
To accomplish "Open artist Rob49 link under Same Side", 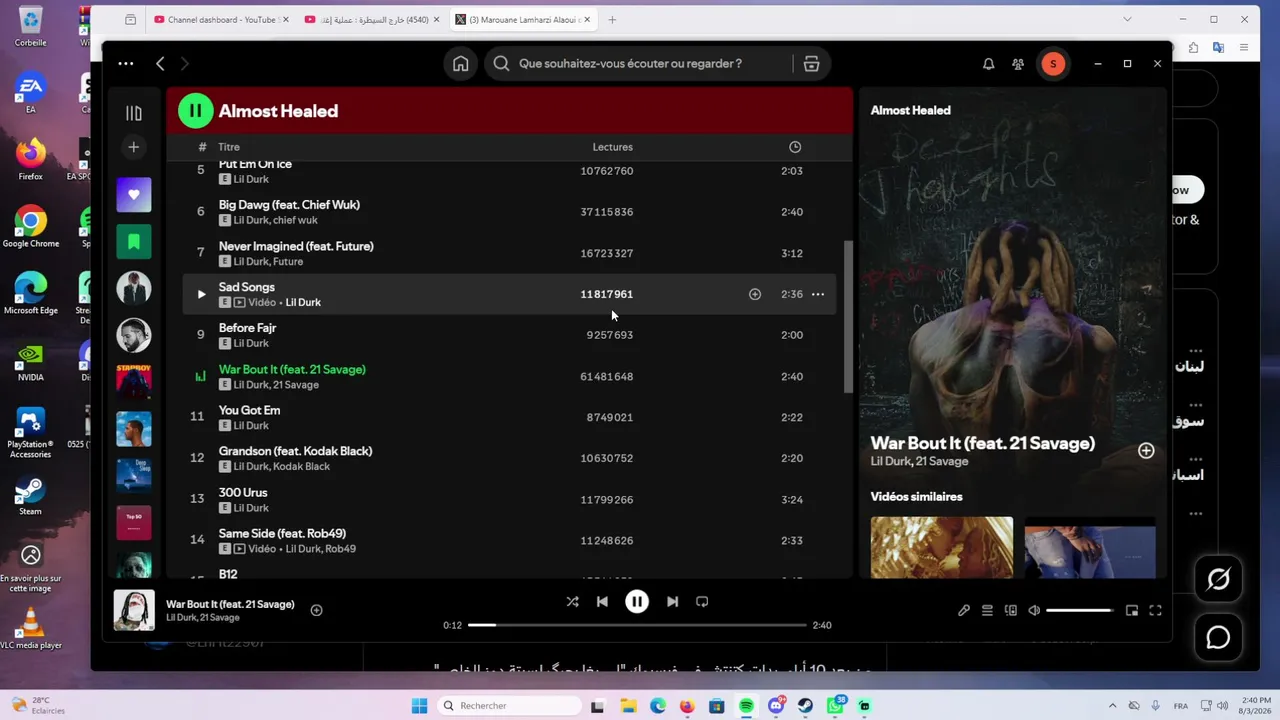I will coord(340,549).
